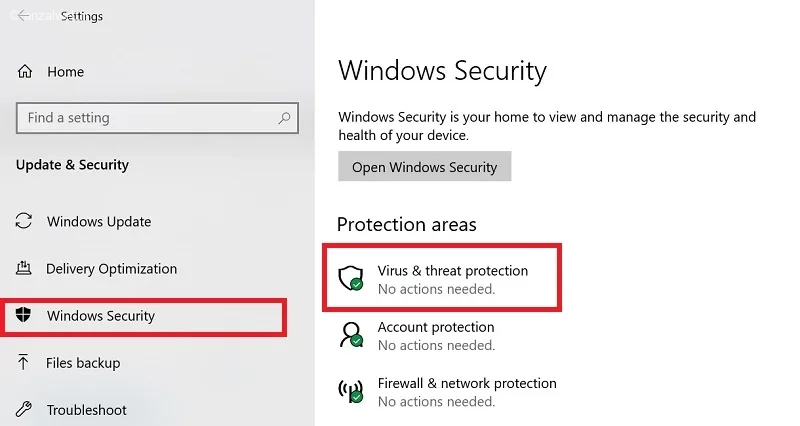Screen dimensions: 800x426
Task: Click the Windows Security shield icon in sidebar
Action: pos(25,316)
